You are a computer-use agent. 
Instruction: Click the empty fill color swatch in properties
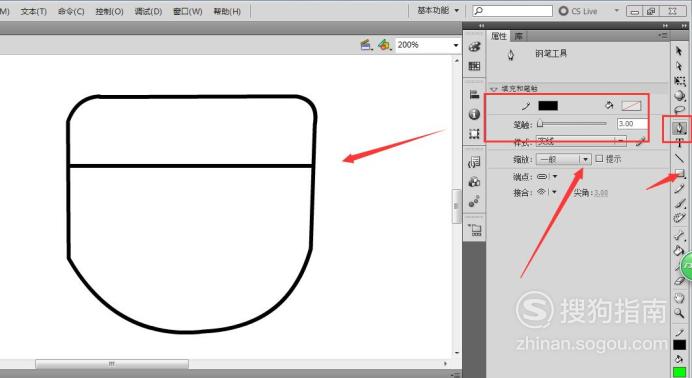click(631, 105)
